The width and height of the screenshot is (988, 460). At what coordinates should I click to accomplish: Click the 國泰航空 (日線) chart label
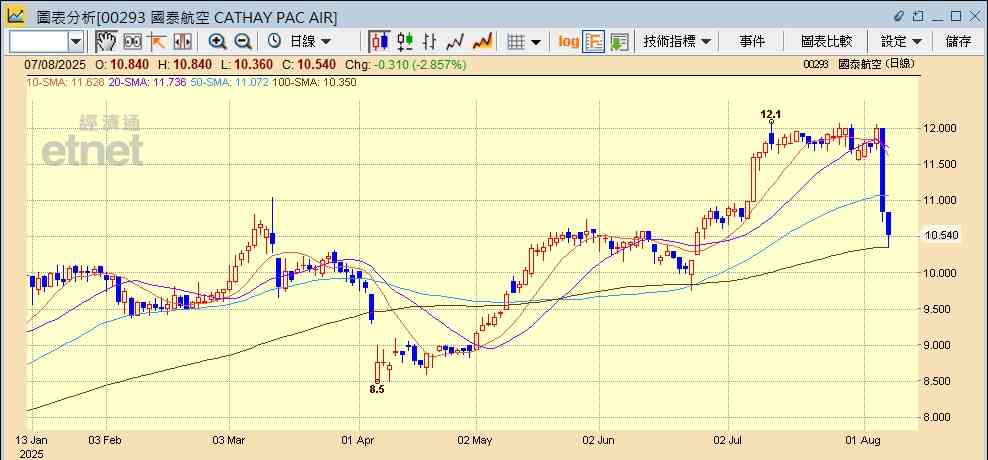click(x=876, y=64)
